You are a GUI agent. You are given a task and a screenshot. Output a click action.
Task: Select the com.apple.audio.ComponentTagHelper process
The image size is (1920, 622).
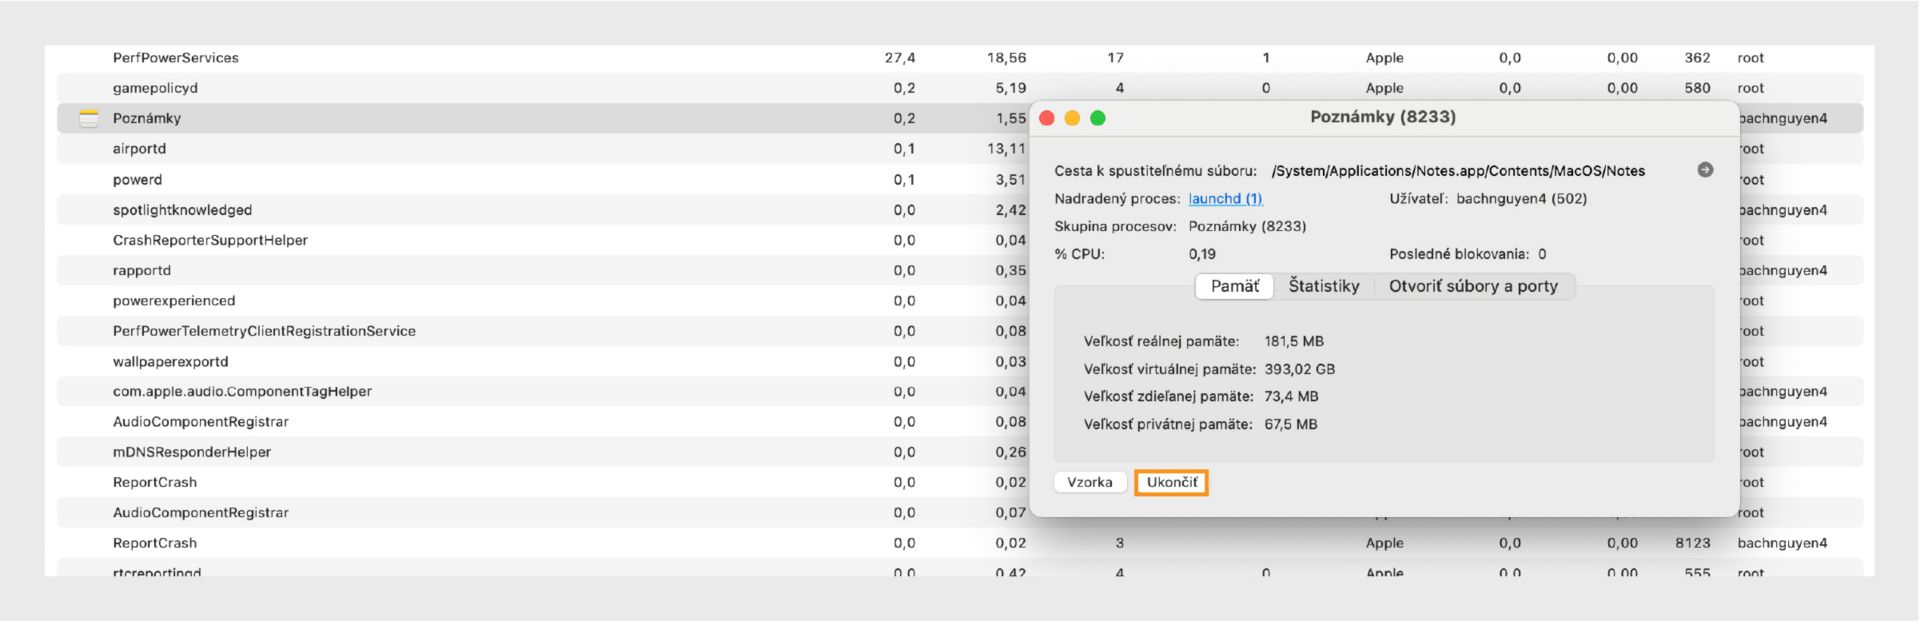point(242,392)
